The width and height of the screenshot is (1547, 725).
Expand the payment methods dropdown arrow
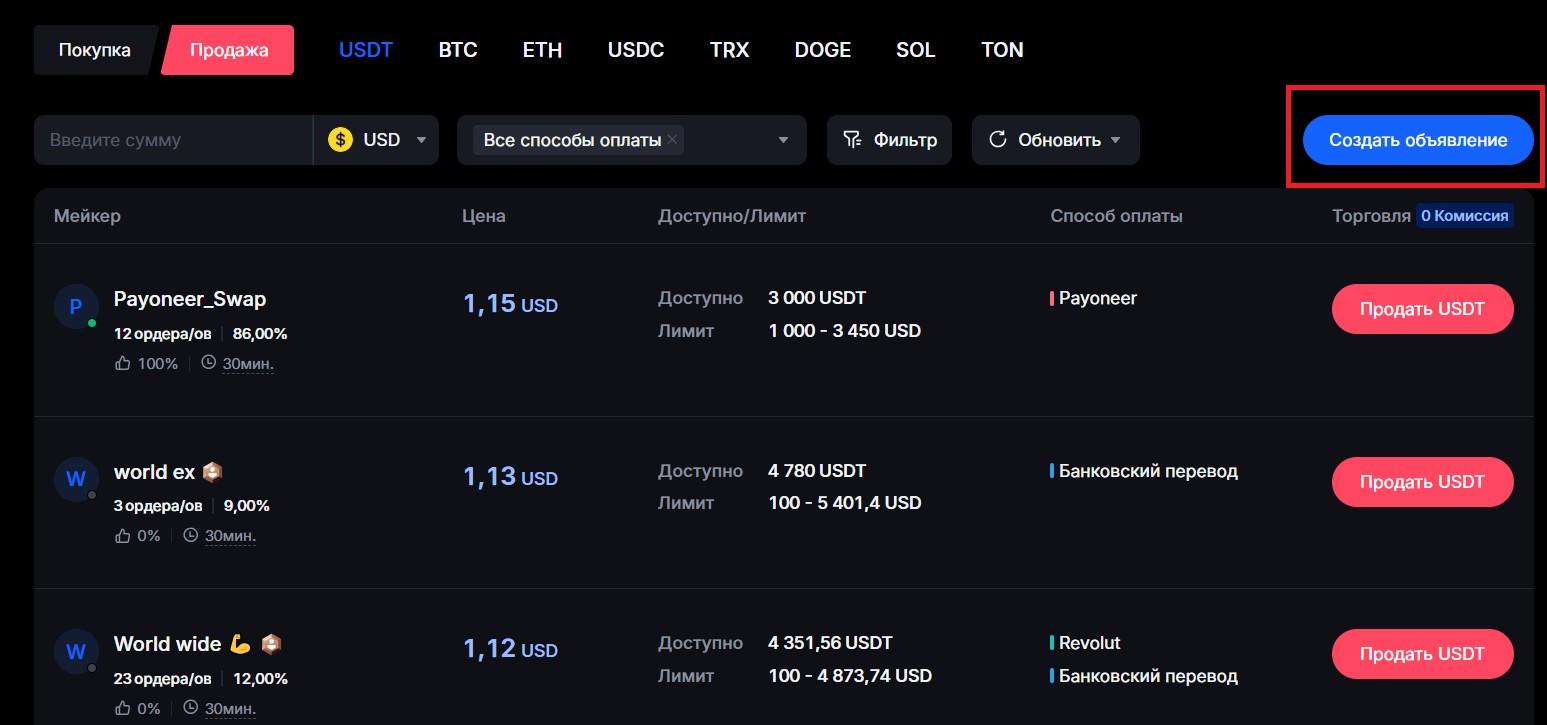pyautogui.click(x=784, y=140)
